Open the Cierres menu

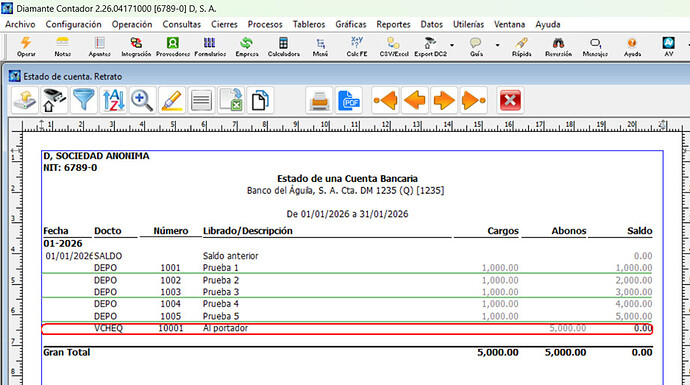(x=224, y=24)
